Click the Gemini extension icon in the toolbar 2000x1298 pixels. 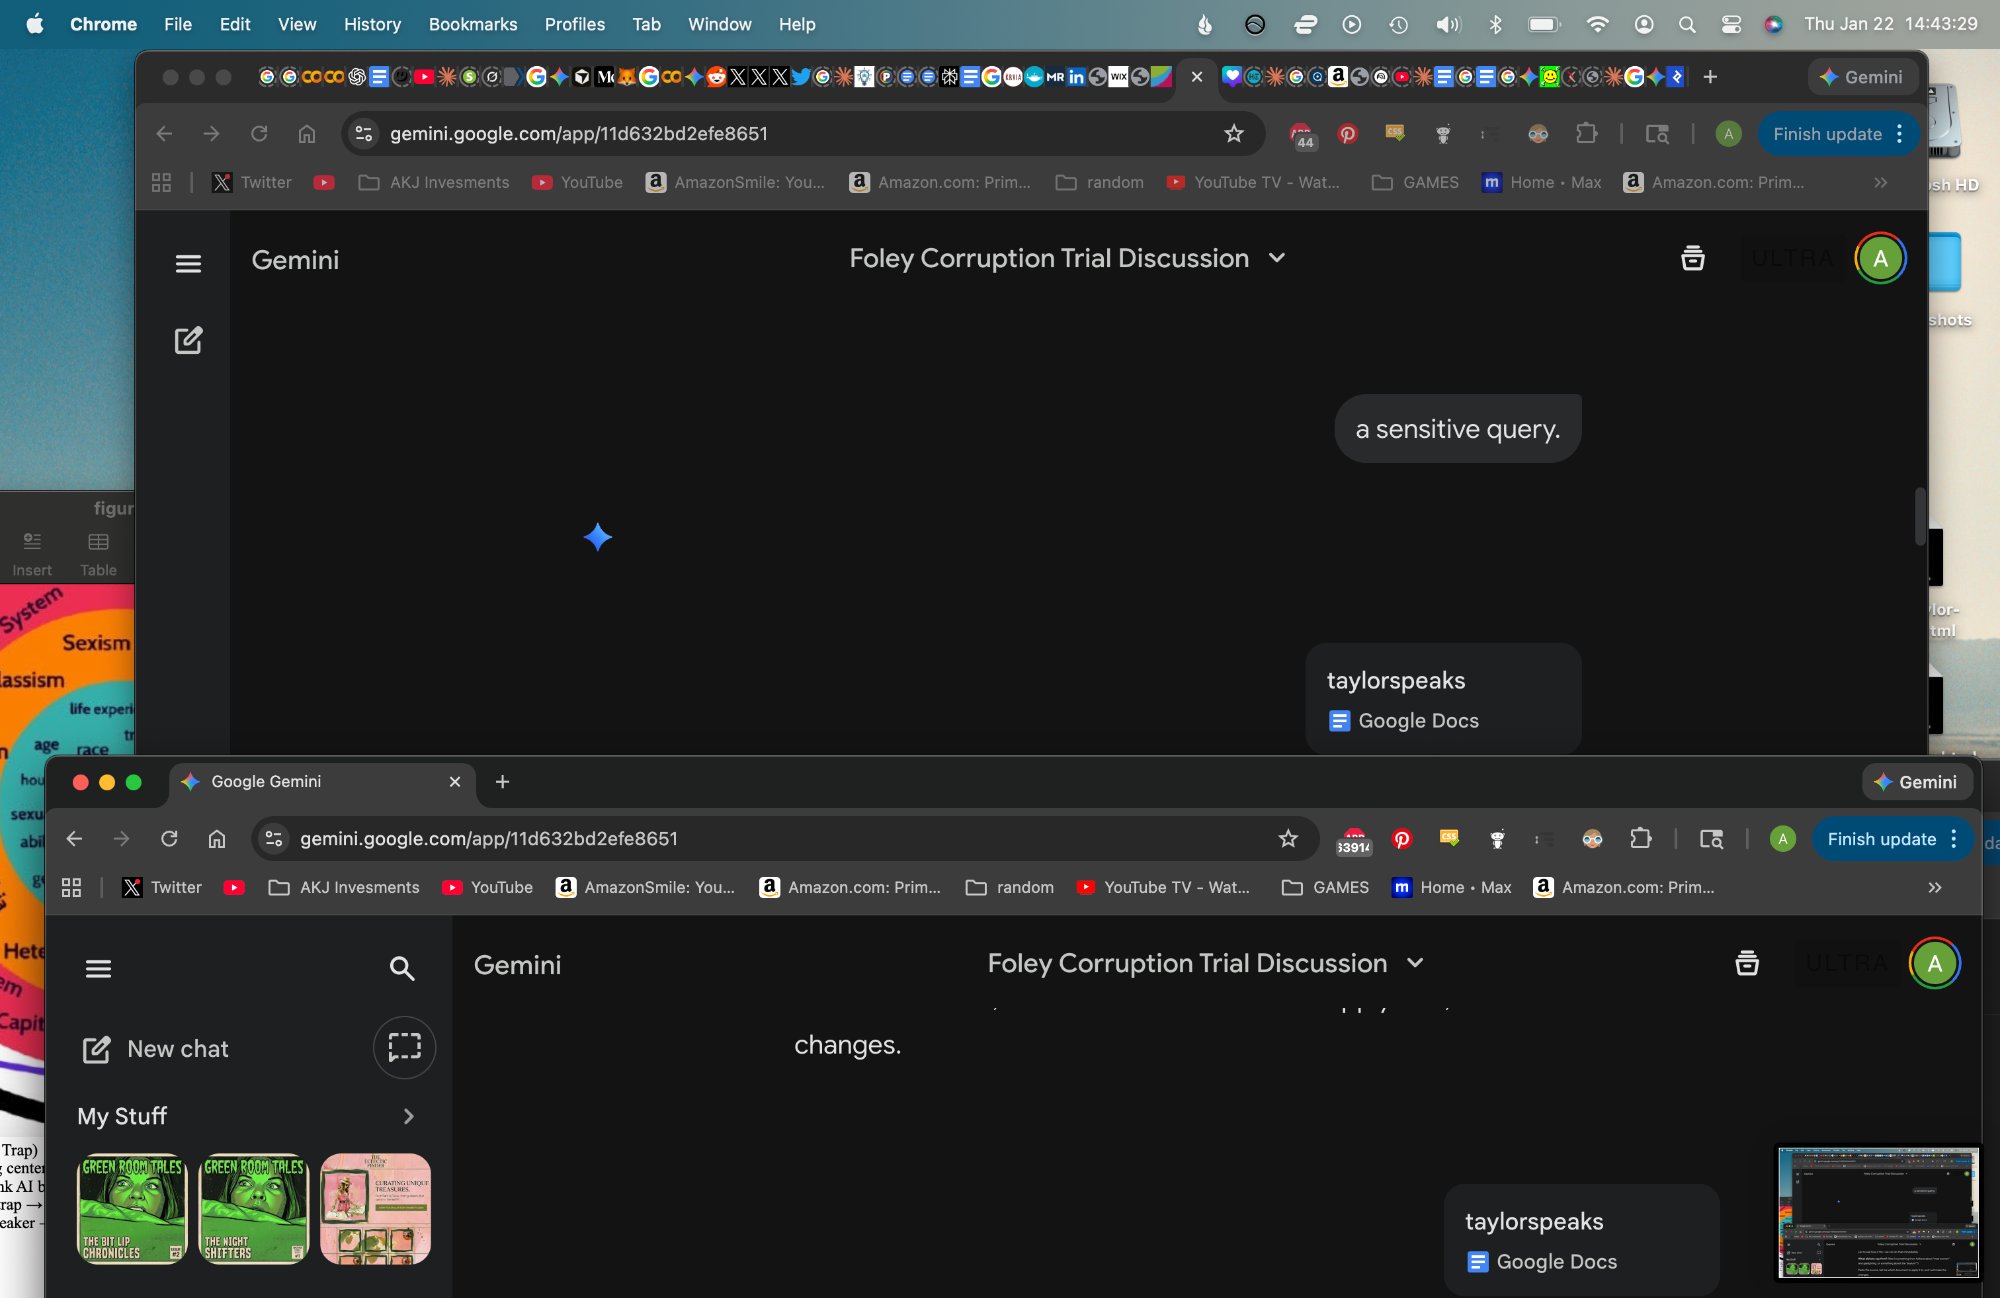1917,782
